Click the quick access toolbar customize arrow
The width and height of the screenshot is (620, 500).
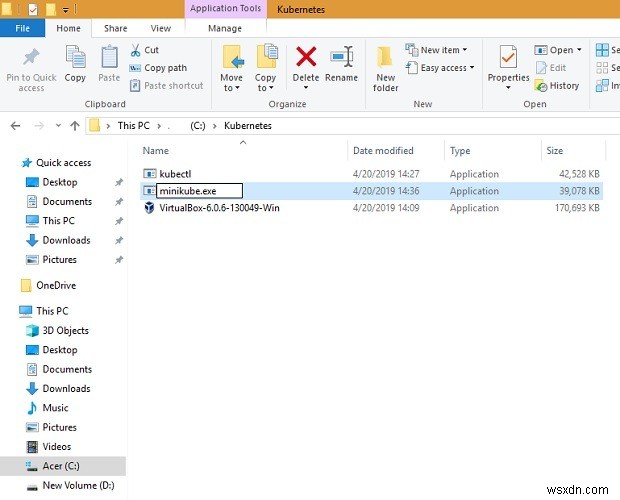click(x=66, y=9)
